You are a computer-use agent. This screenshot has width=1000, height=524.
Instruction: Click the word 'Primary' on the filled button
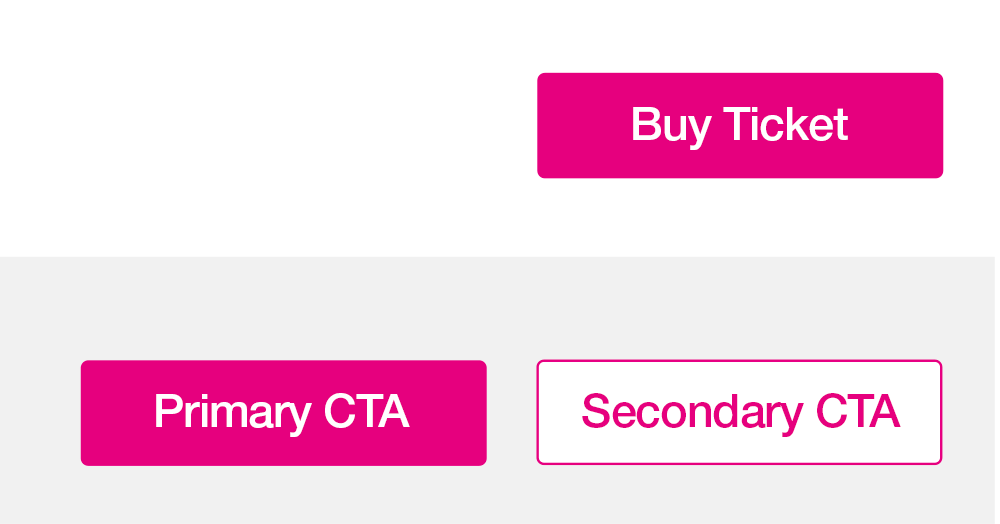click(233, 414)
